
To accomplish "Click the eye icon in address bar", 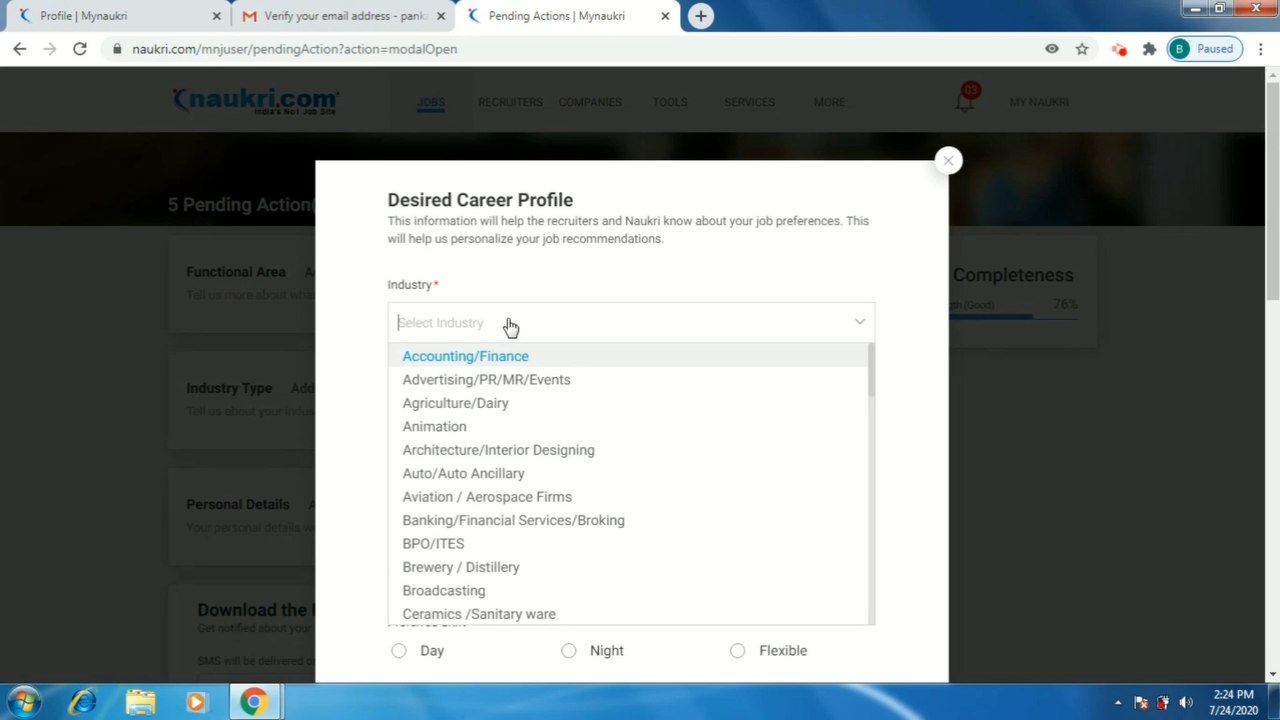I will point(1052,49).
